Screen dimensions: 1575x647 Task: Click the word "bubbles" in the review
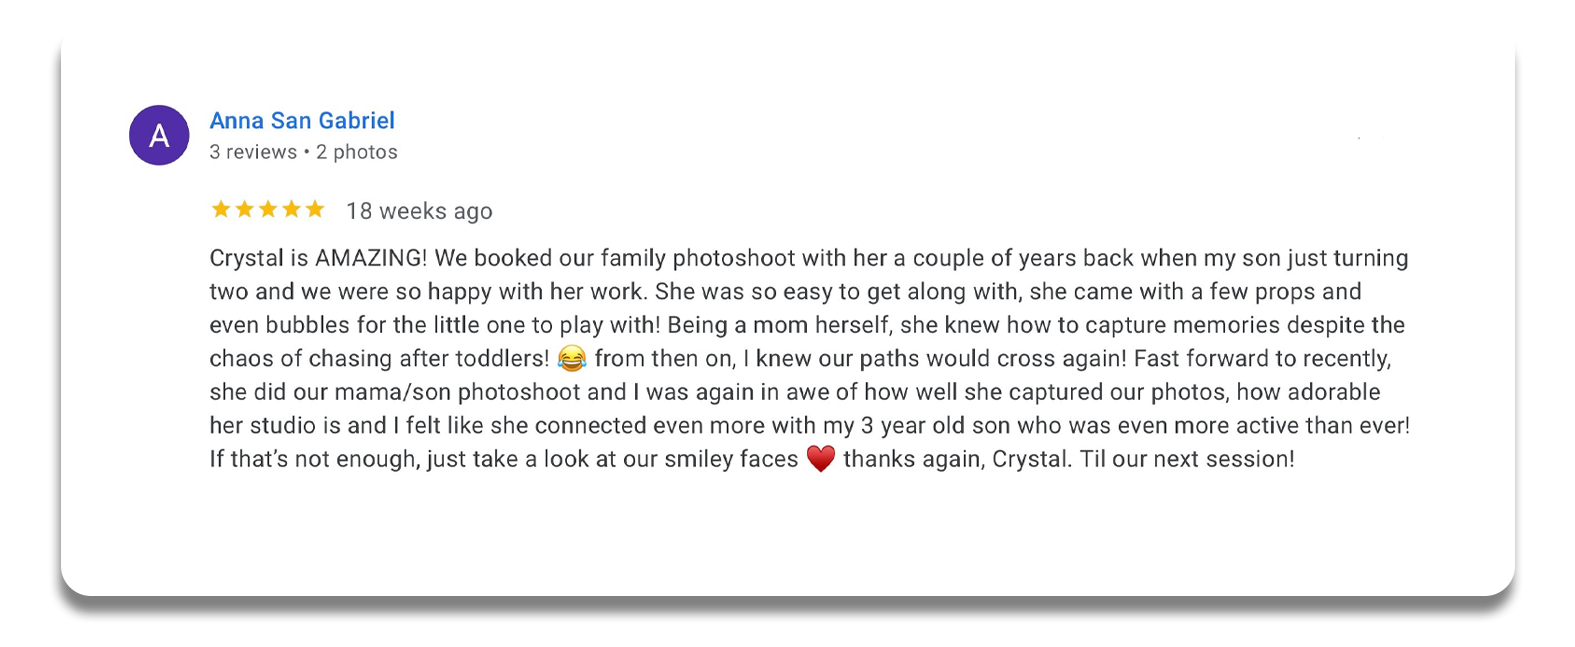pyautogui.click(x=308, y=325)
